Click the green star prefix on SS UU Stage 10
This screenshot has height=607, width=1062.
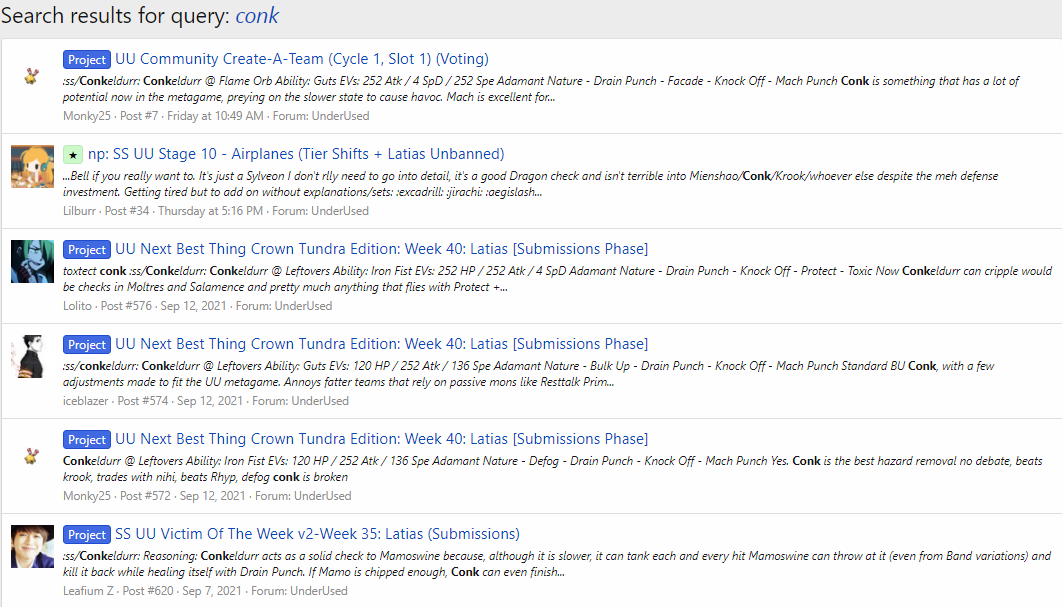click(73, 154)
